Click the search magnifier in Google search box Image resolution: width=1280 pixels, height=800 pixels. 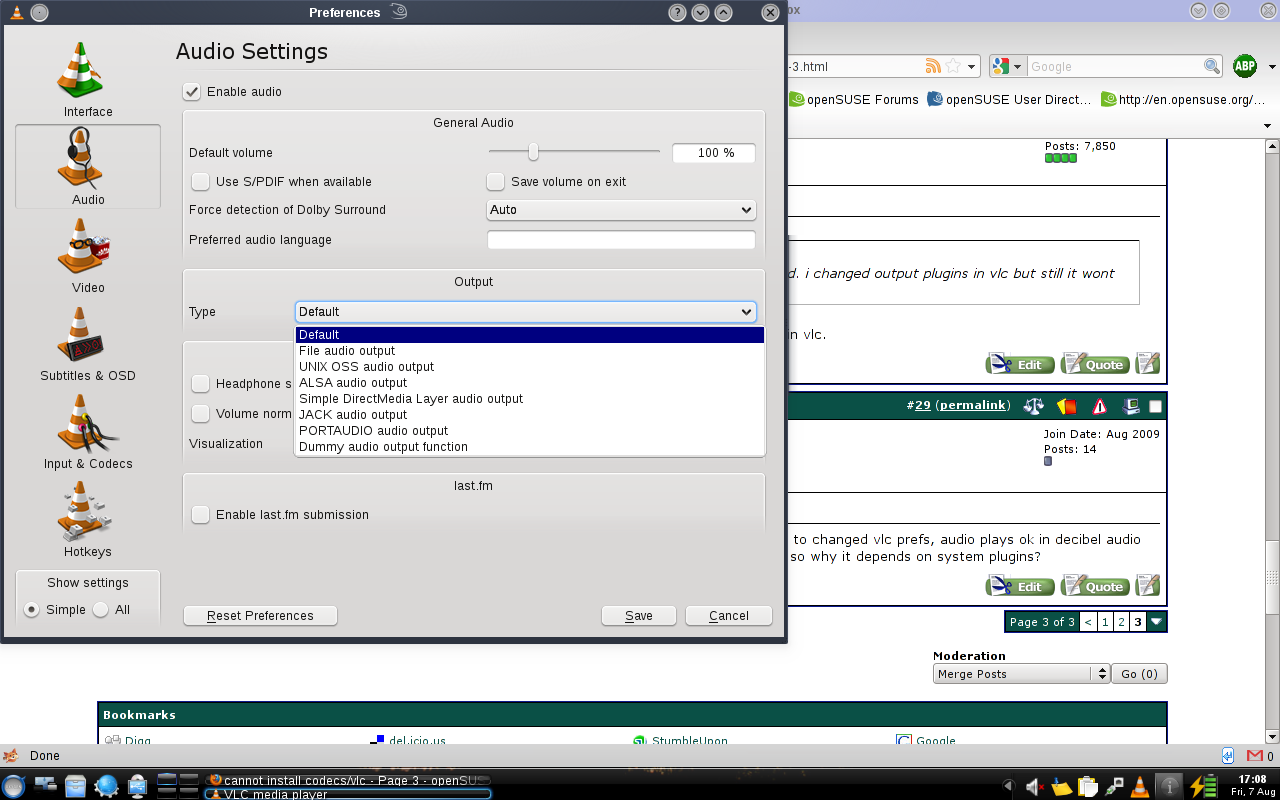click(x=1211, y=66)
